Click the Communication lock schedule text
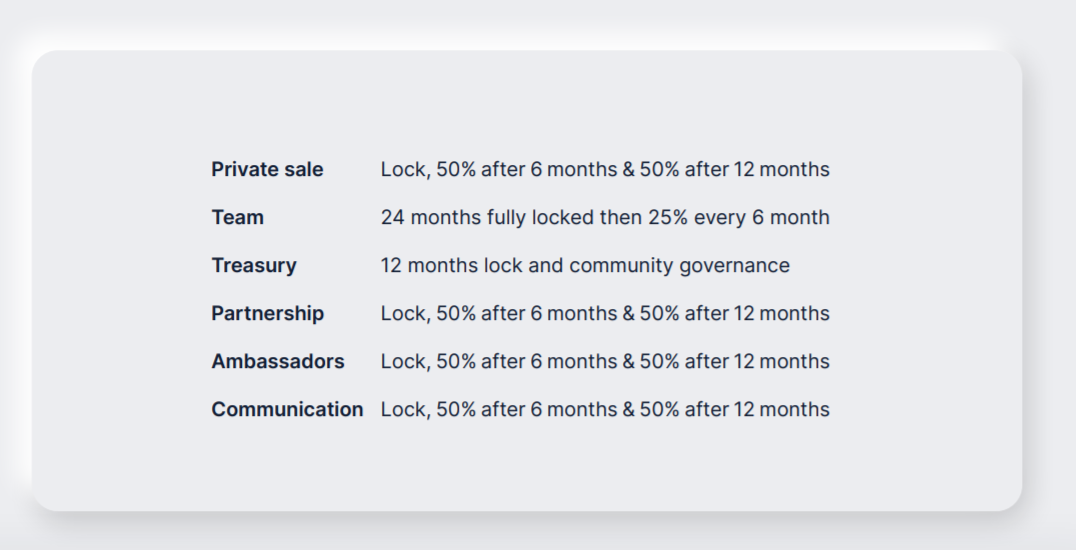The image size is (1076, 550). coord(605,409)
